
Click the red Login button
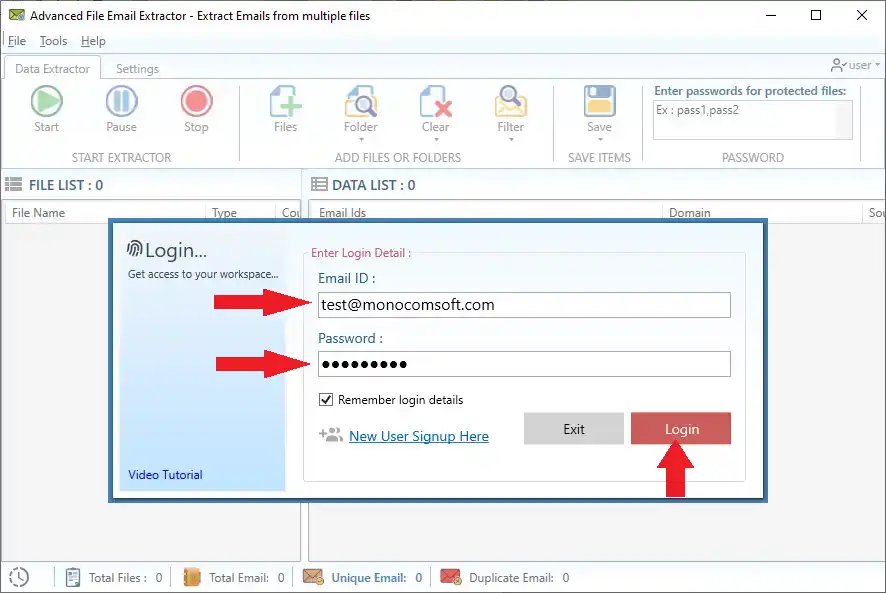pyautogui.click(x=681, y=428)
